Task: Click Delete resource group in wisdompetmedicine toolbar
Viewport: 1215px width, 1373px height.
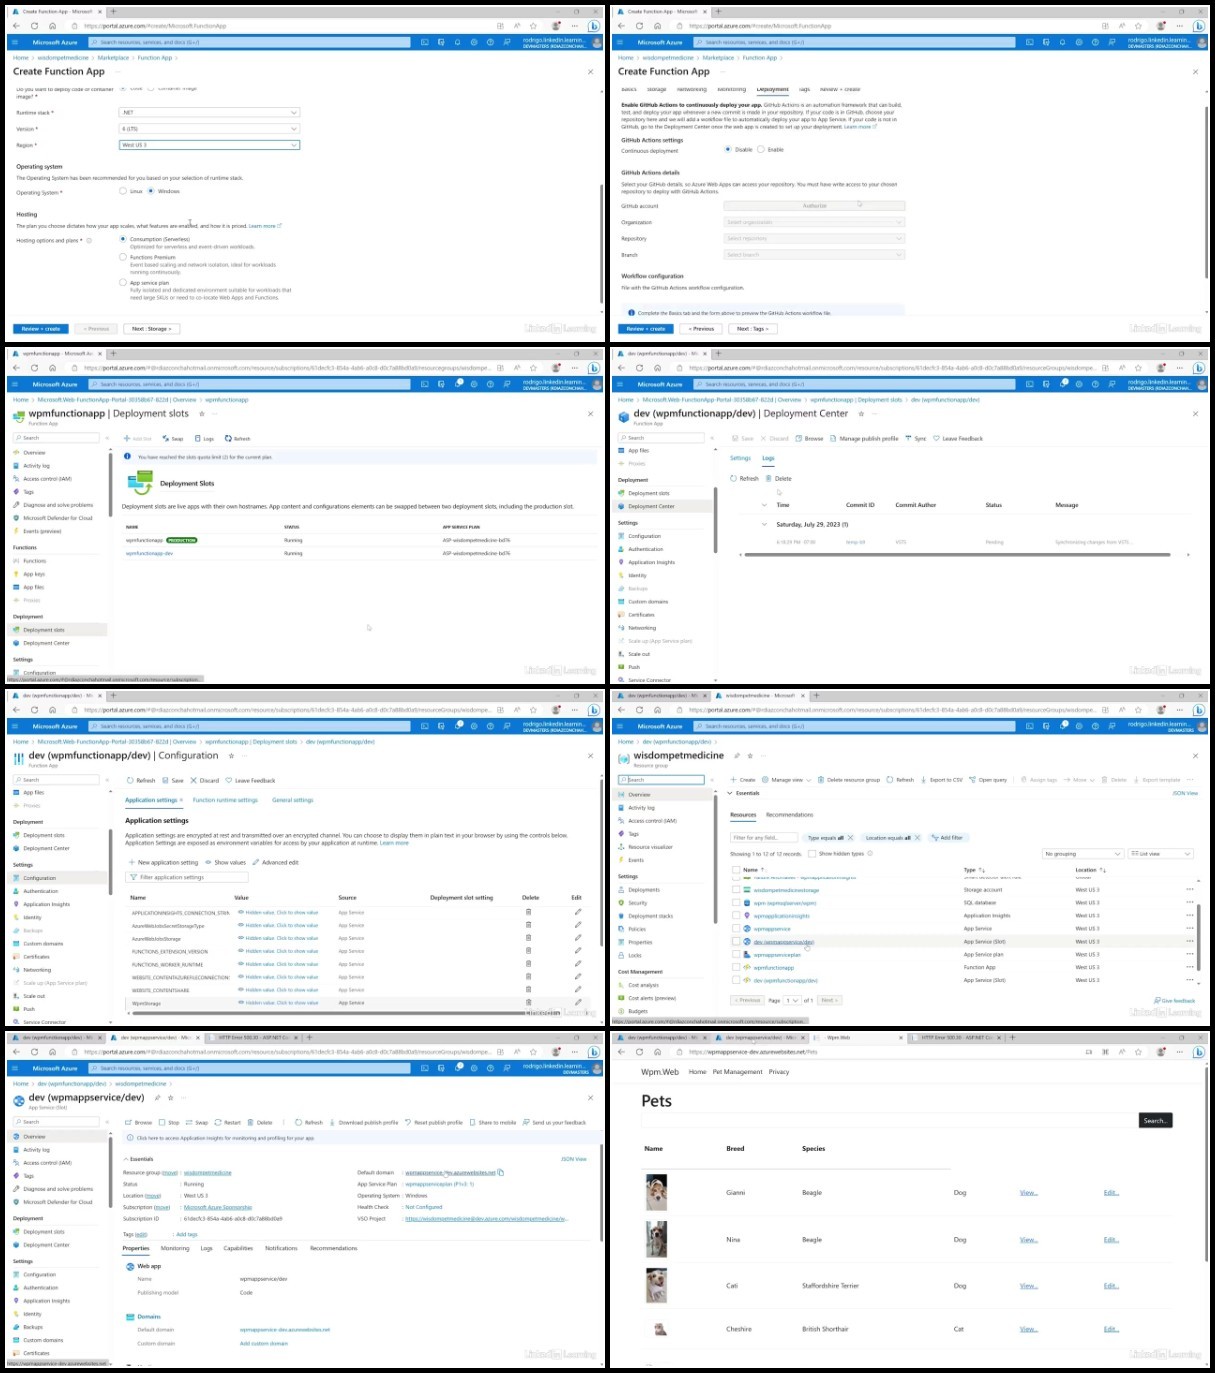Action: click(x=849, y=779)
